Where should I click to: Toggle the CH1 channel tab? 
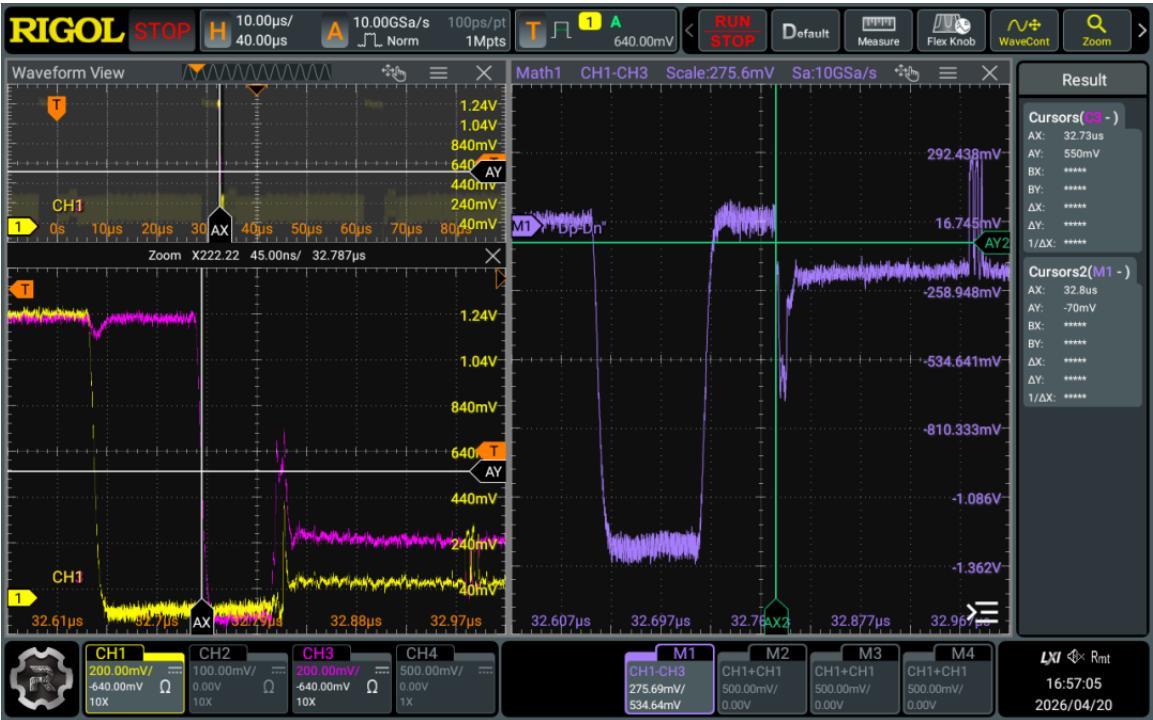[x=135, y=678]
